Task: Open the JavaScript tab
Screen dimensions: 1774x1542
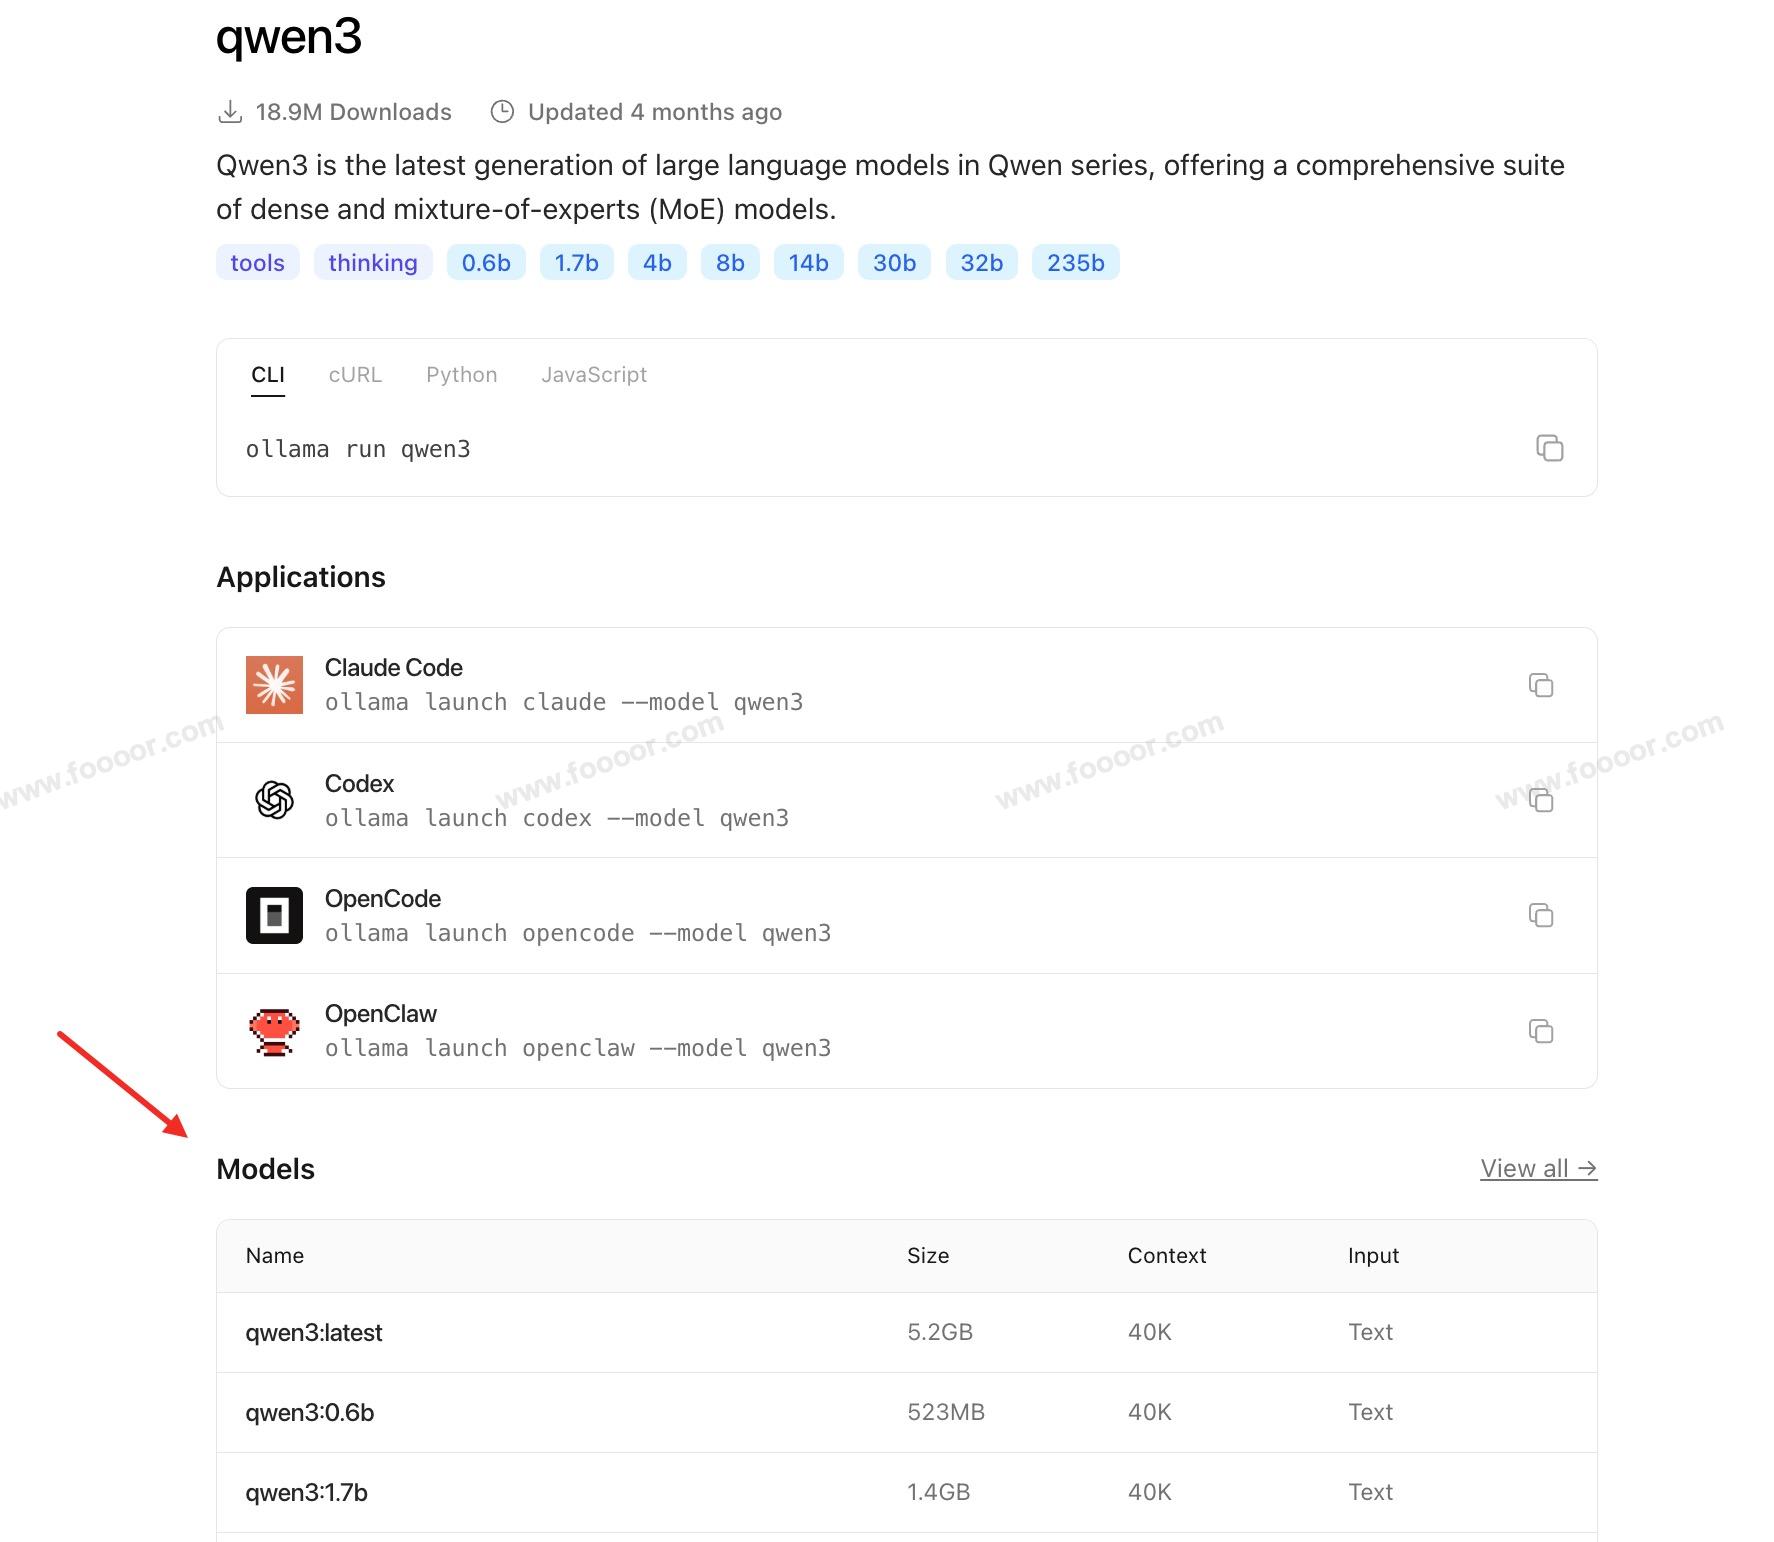Action: click(x=594, y=375)
